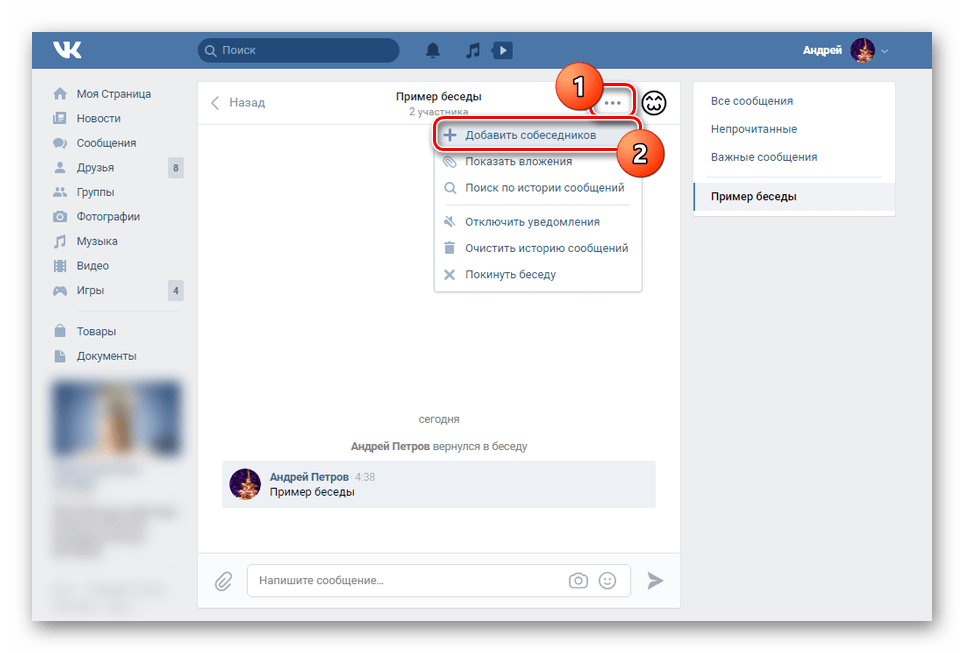This screenshot has width=964, height=653.
Task: Click the note icon beside Музыка
Action: (60, 241)
